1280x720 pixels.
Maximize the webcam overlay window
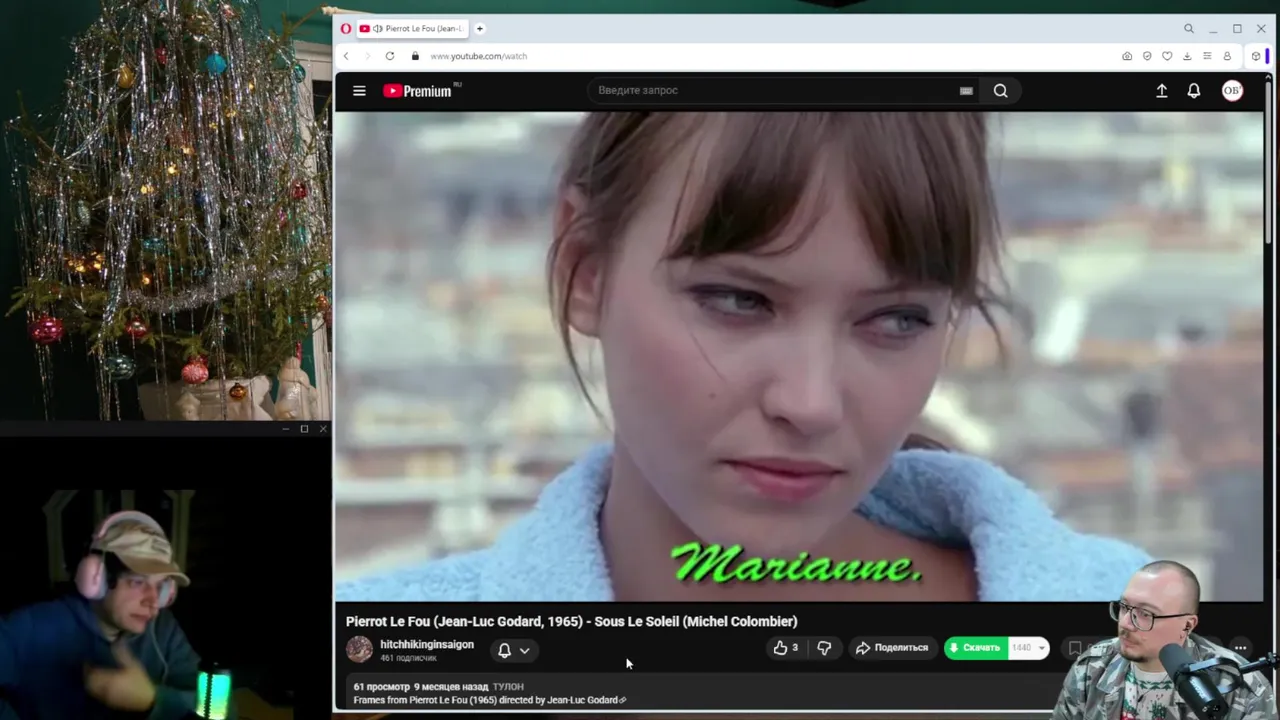[304, 429]
